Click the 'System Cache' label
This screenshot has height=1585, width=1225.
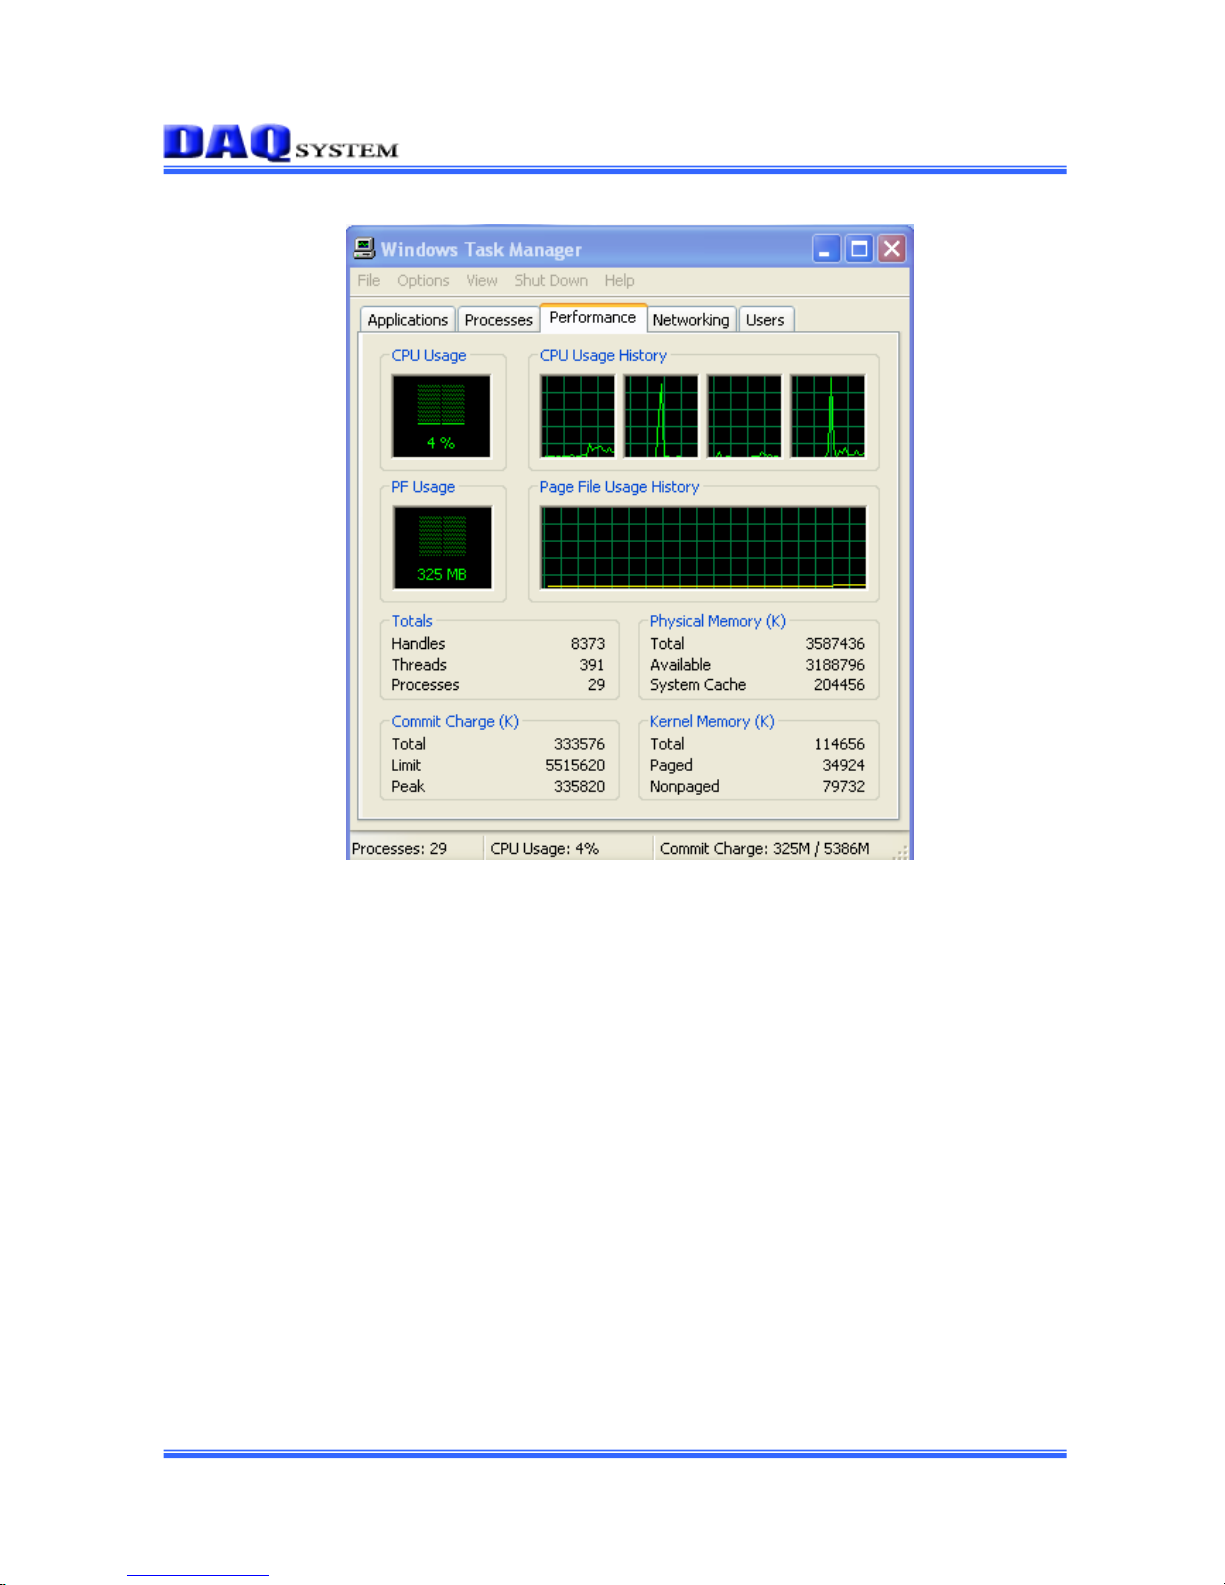(698, 685)
